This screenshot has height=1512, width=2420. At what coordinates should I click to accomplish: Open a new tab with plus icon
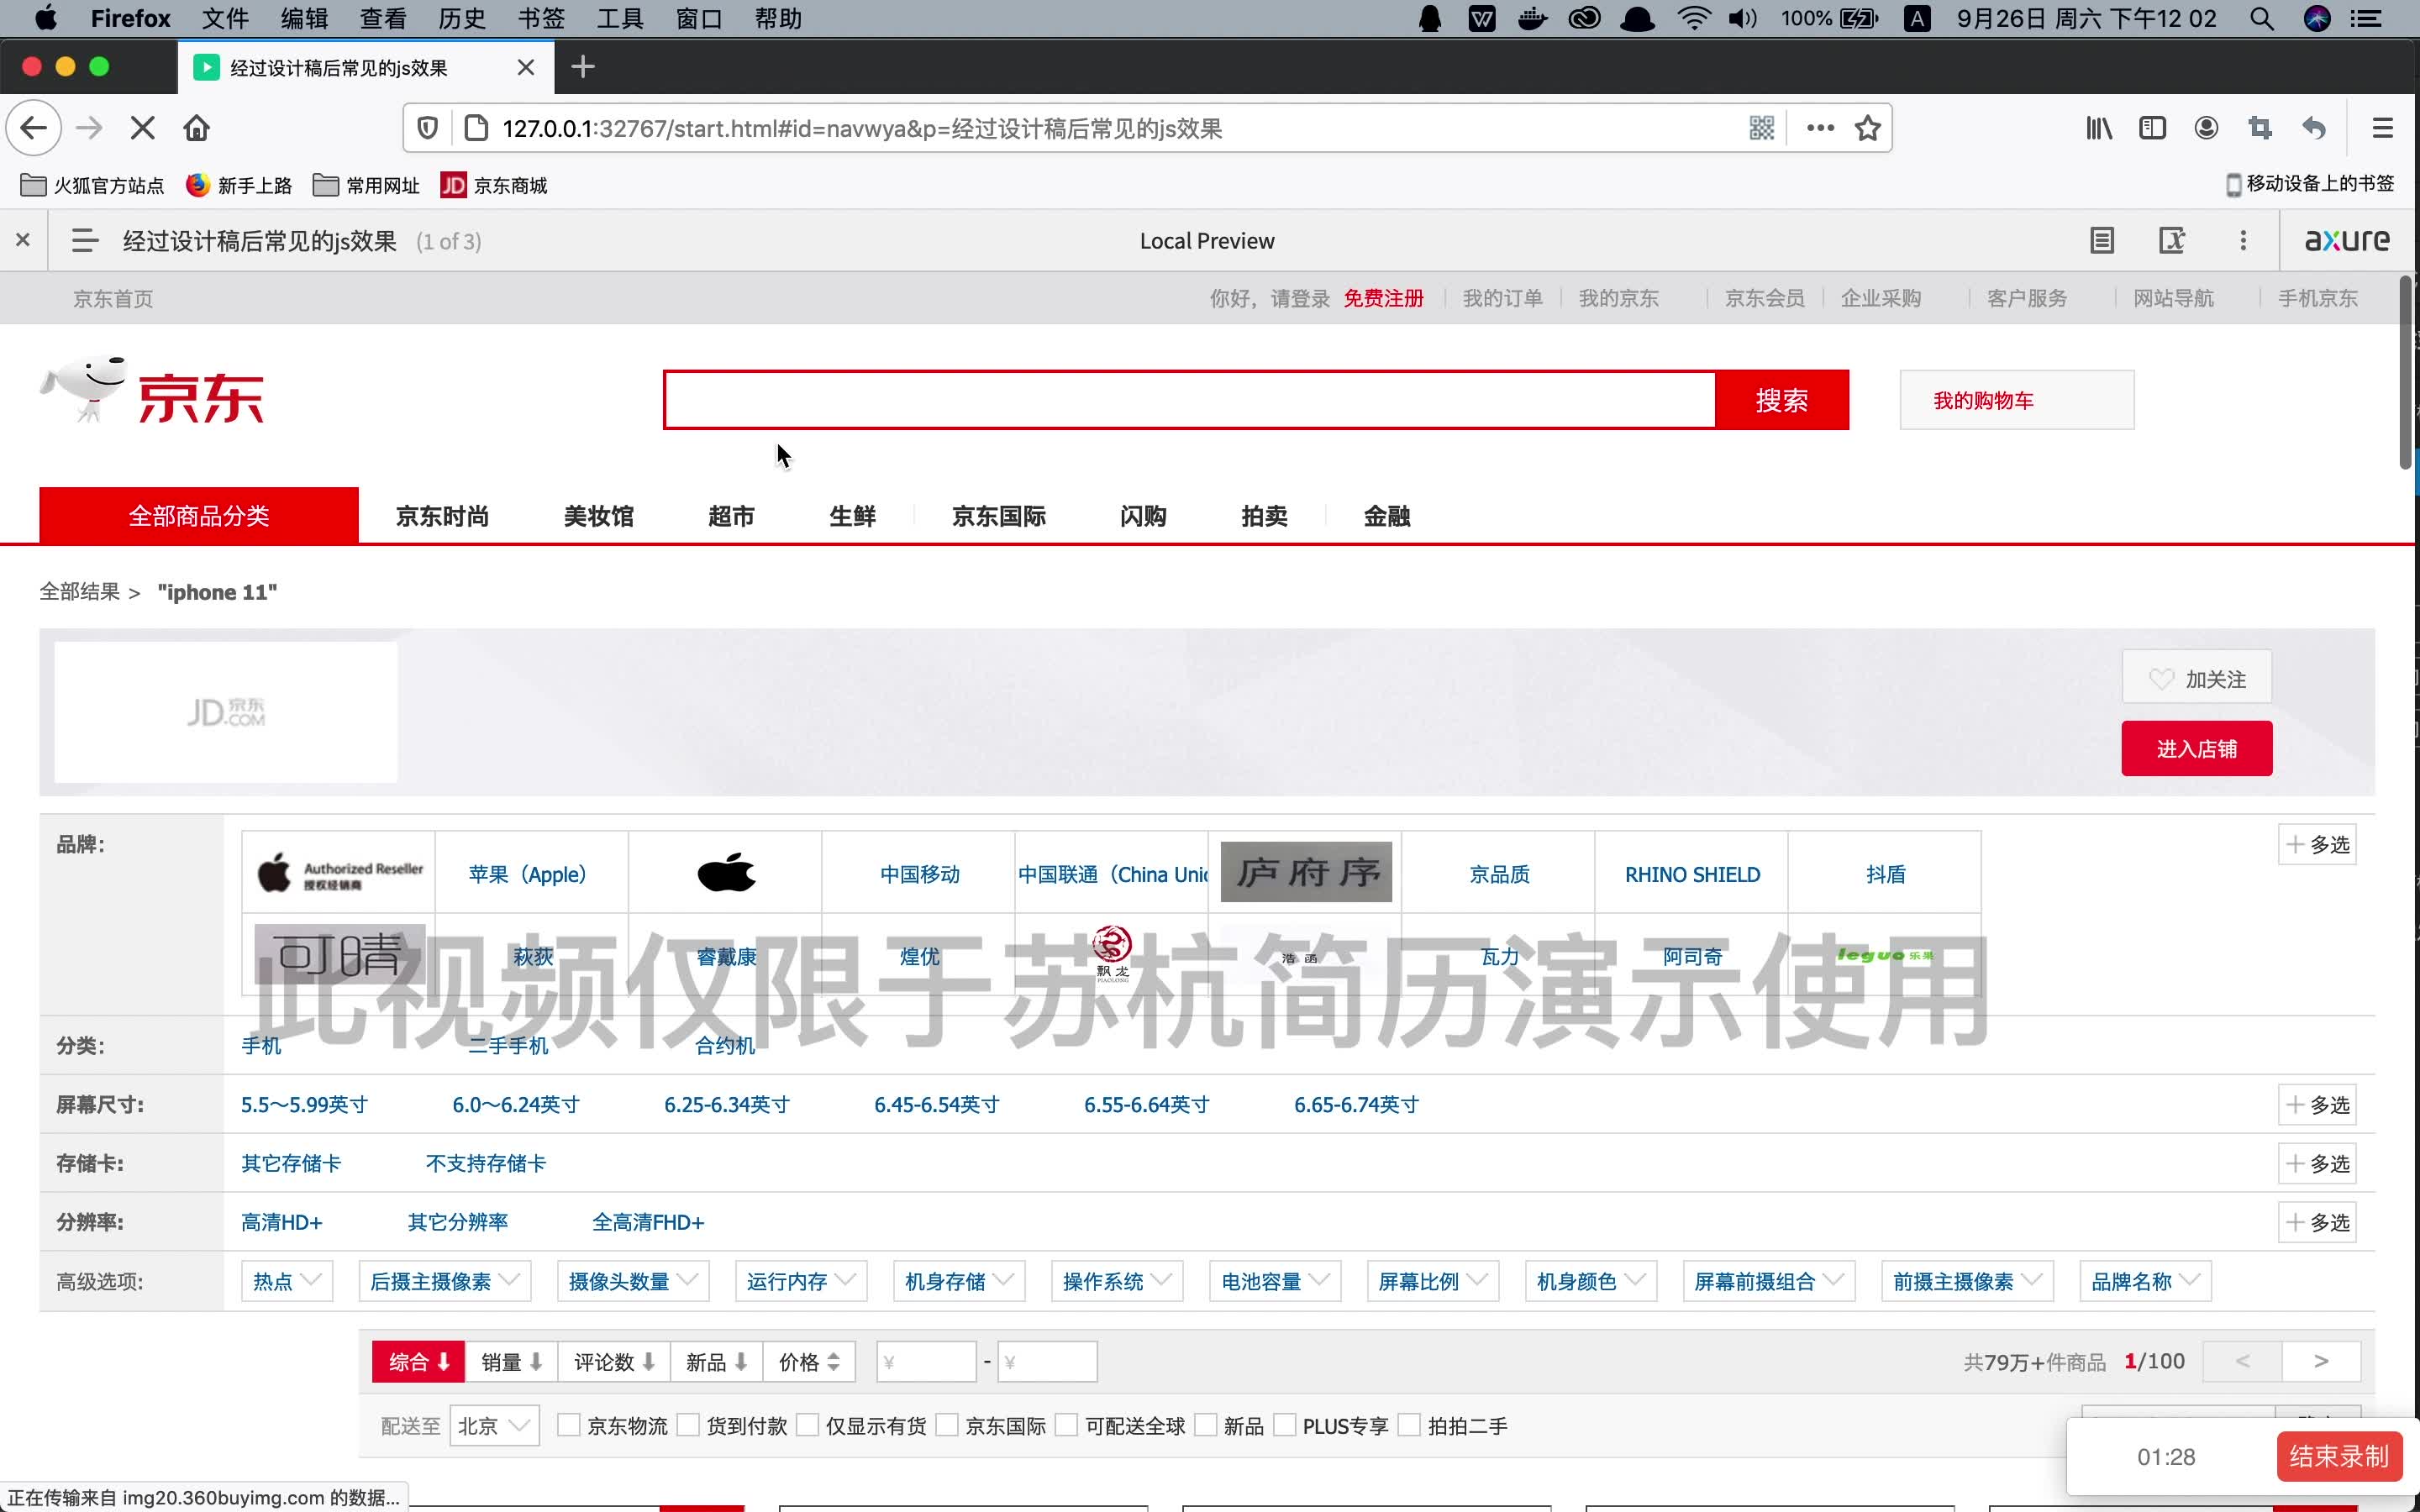tap(583, 67)
